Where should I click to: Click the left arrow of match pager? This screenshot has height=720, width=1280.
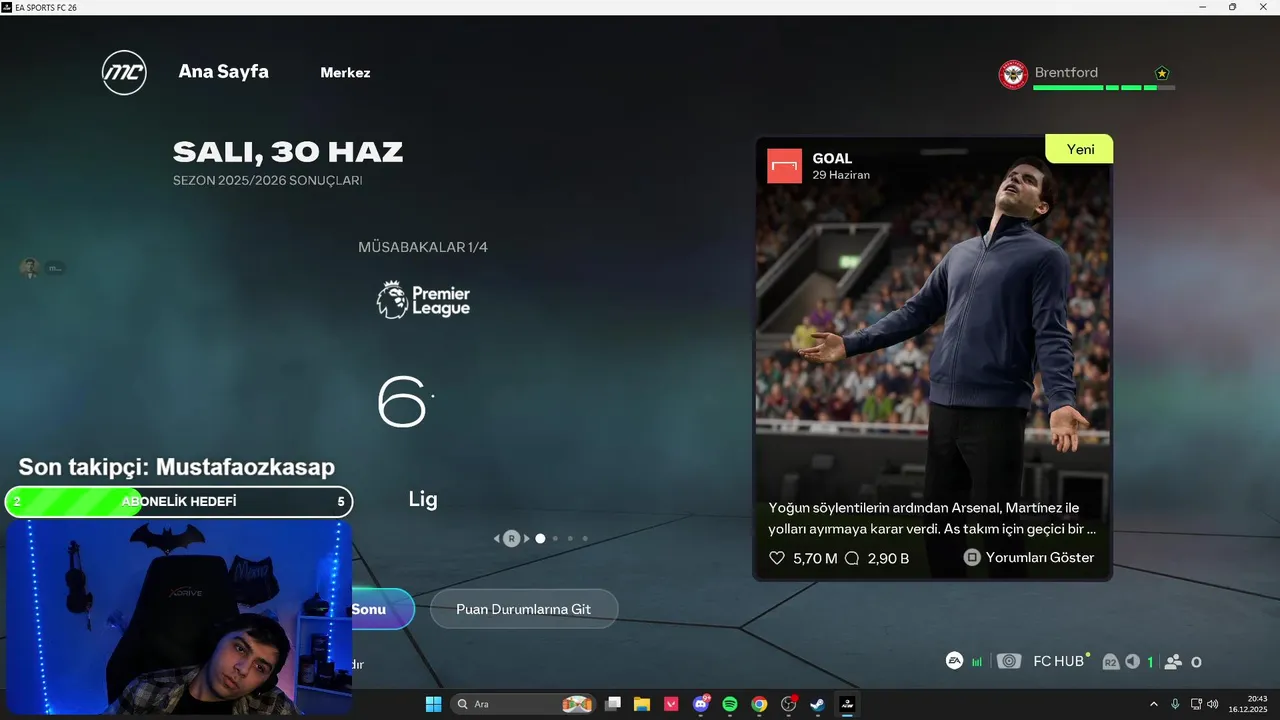coord(497,539)
